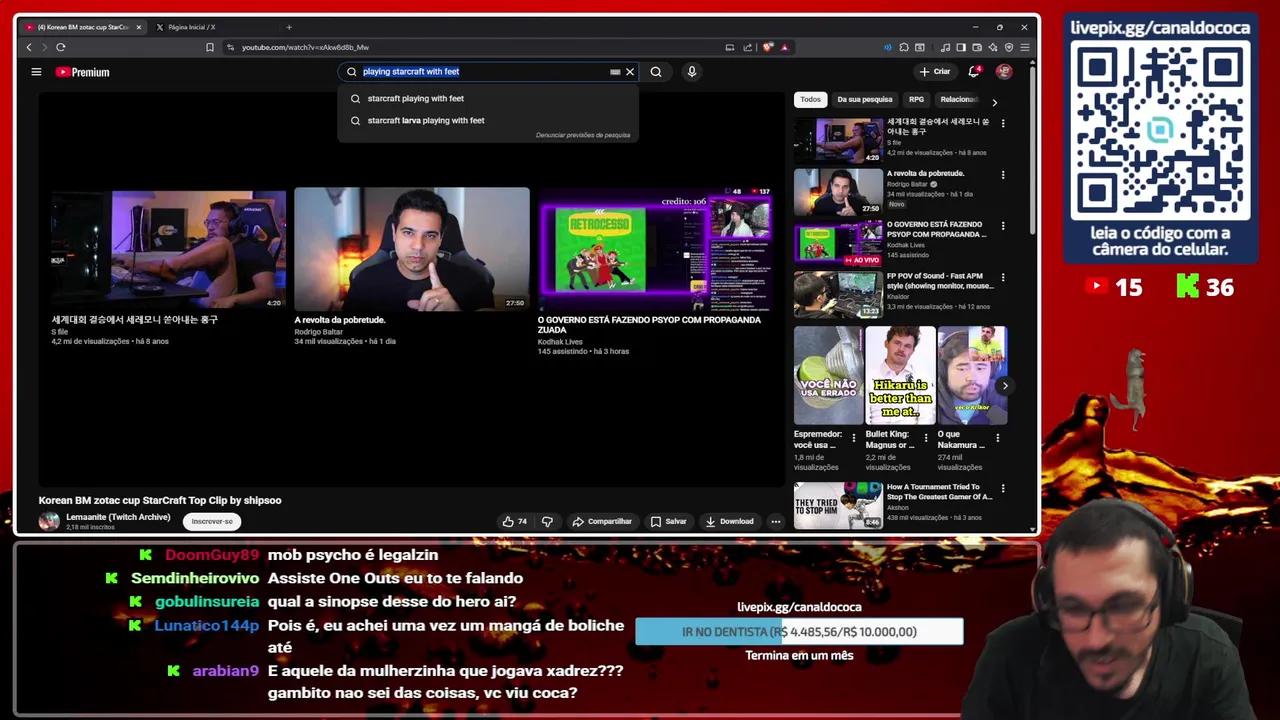Screen dimensions: 1280x720
Task: Open endscreen thumbnail 'A revolta da pobretude.'
Action: tap(412, 249)
